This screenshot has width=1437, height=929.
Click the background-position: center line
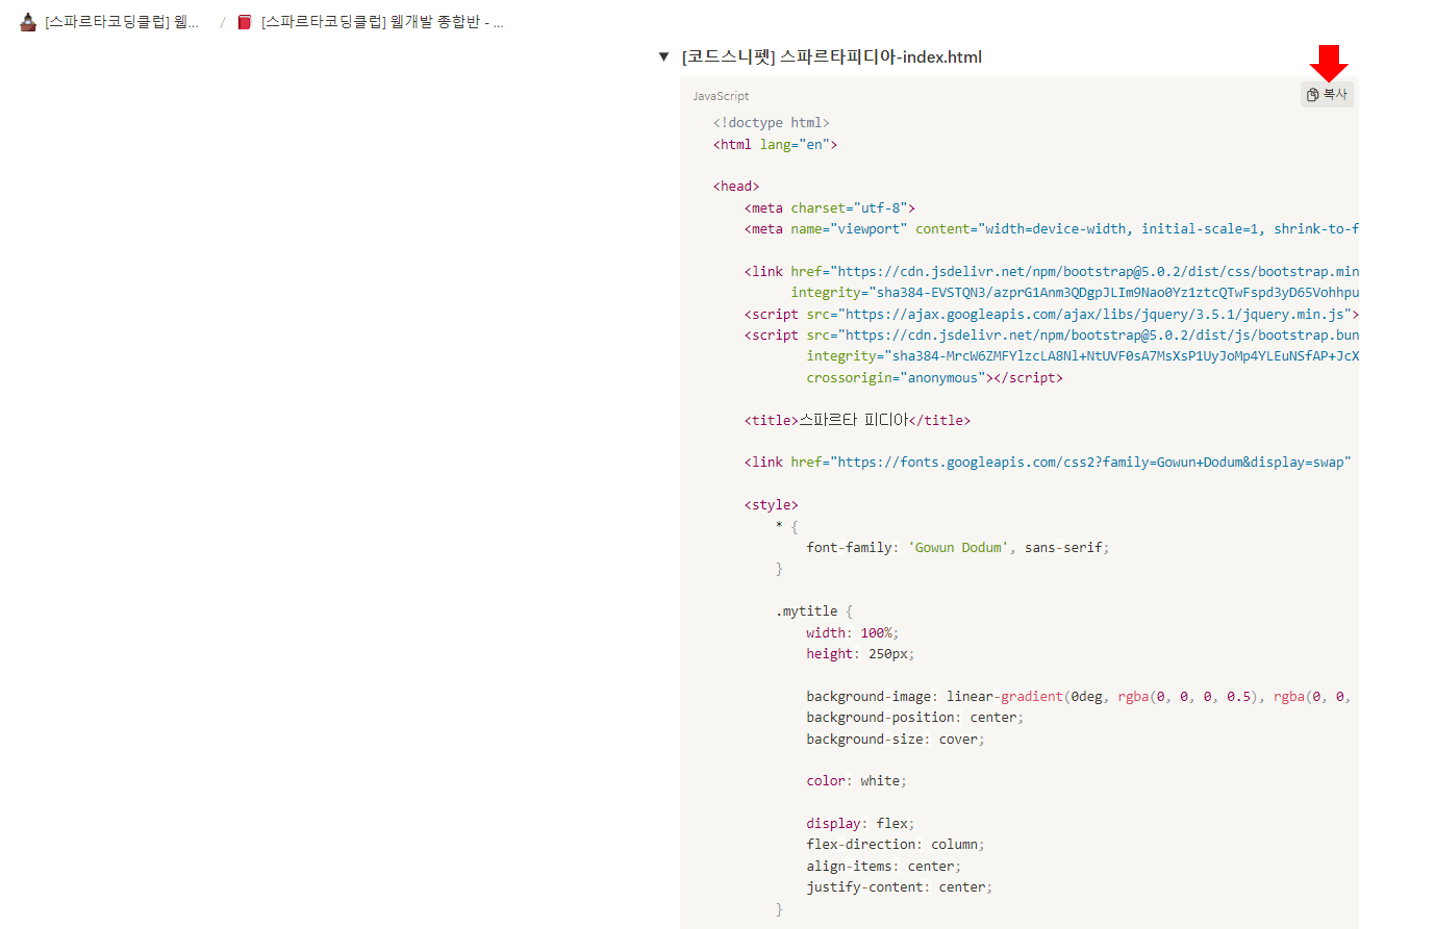click(x=915, y=717)
